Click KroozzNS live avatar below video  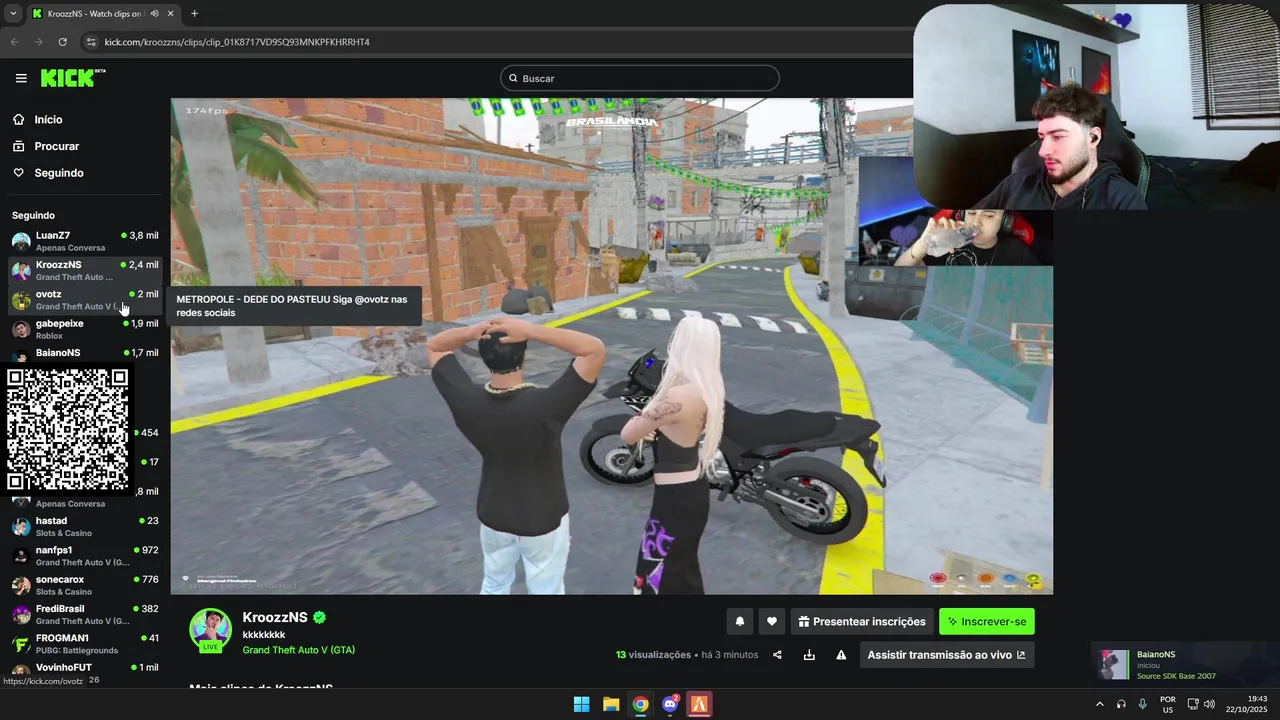(211, 630)
